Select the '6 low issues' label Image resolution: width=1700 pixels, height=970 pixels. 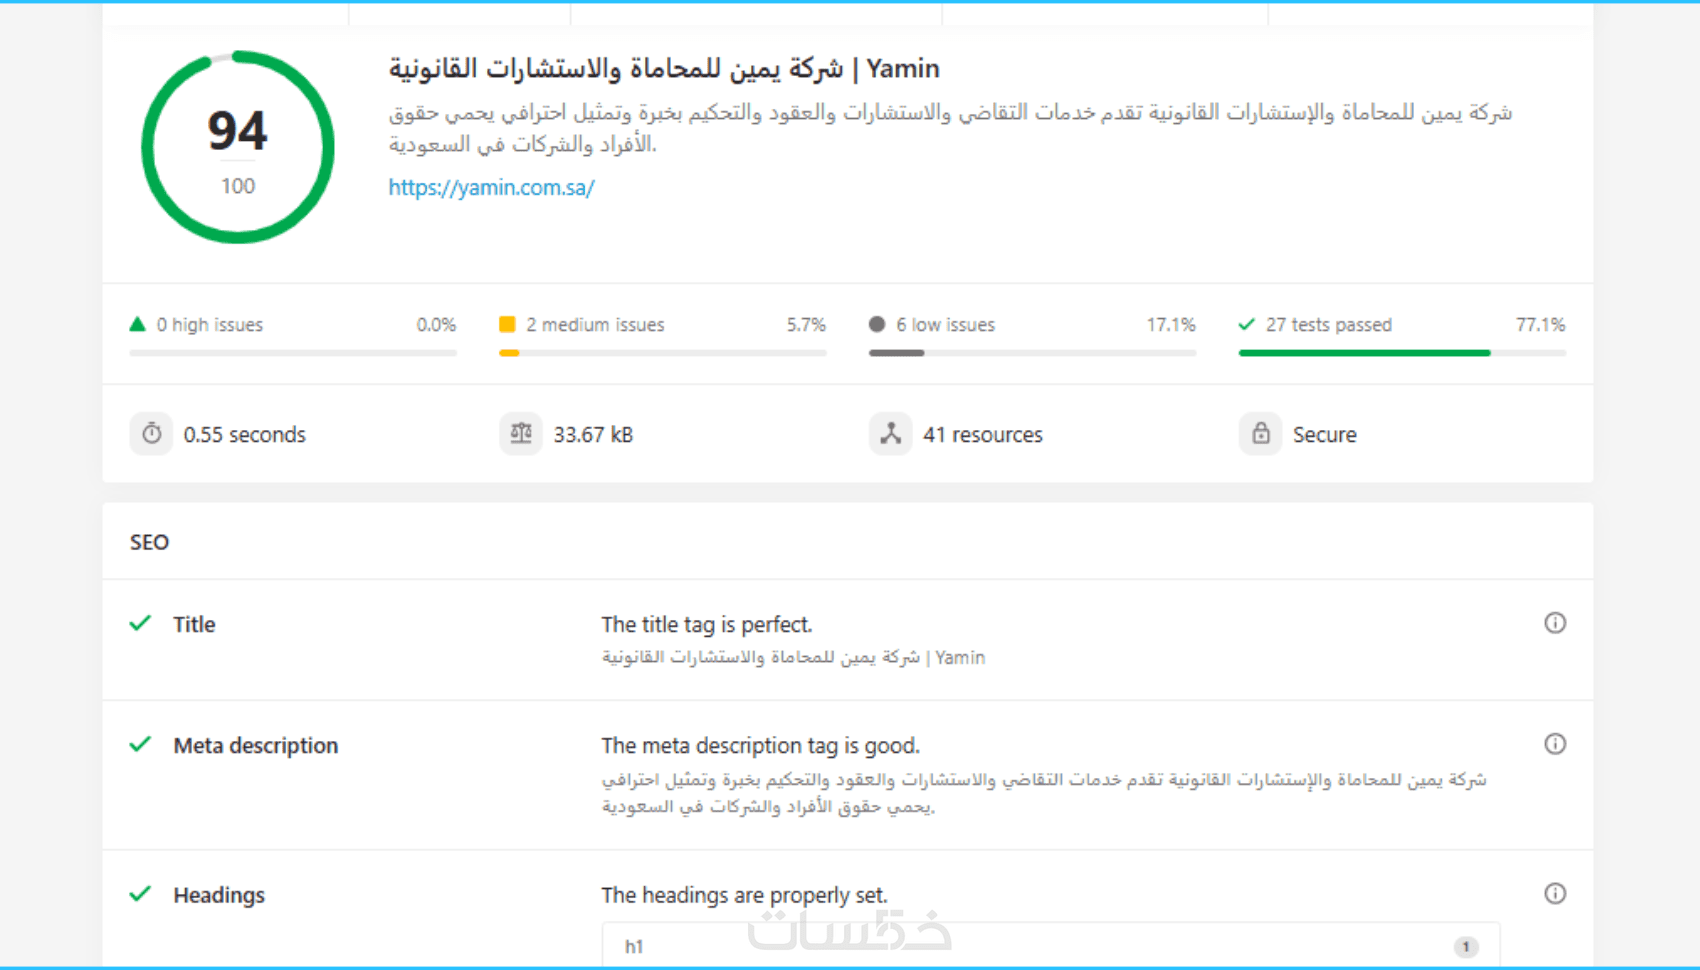coord(945,325)
